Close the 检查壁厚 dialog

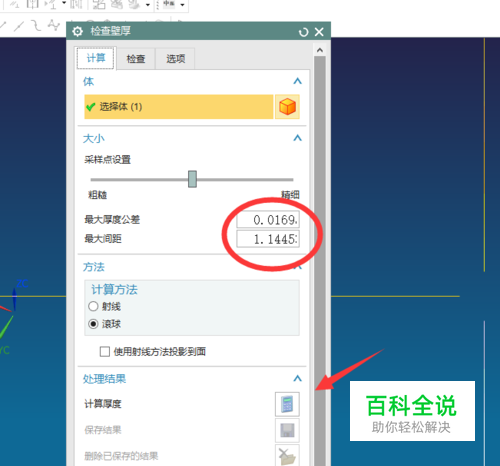[x=319, y=32]
